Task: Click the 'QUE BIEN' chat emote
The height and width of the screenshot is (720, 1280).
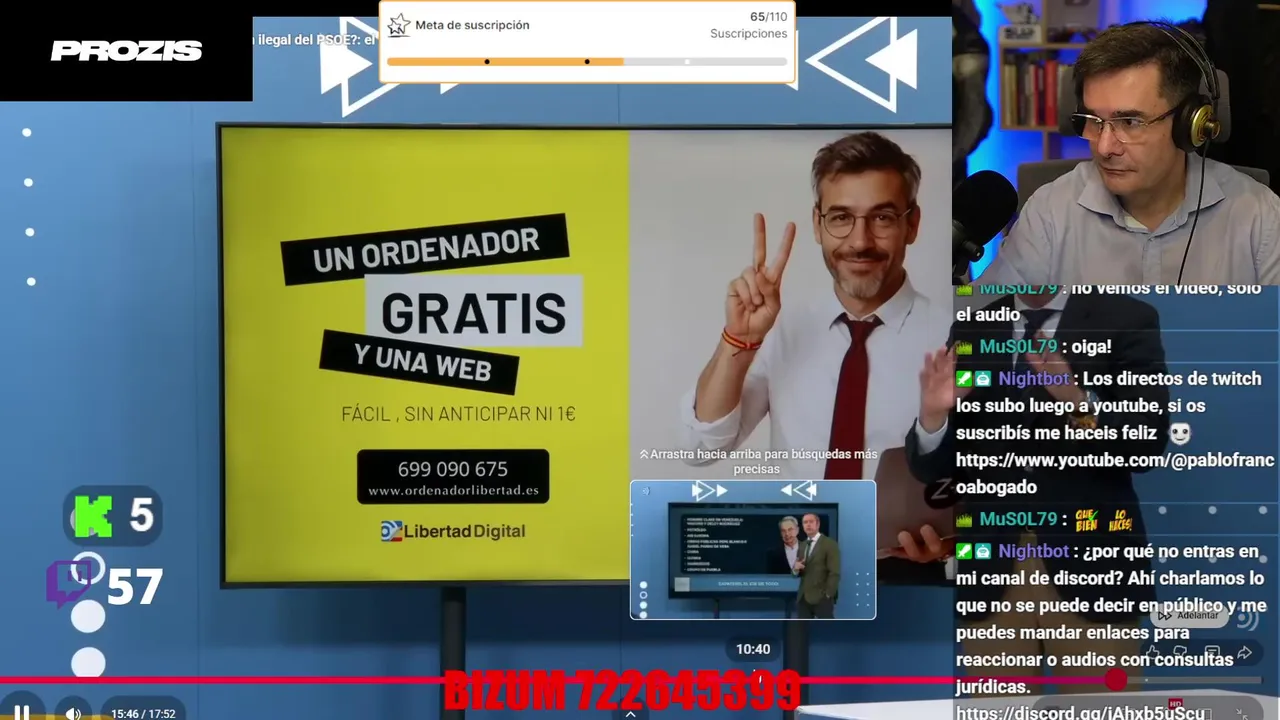Action: (1086, 520)
